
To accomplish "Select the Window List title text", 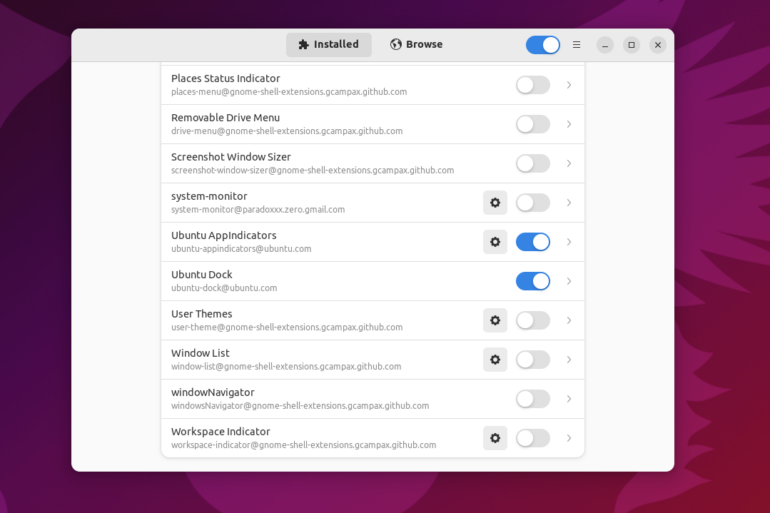I will tap(200, 353).
